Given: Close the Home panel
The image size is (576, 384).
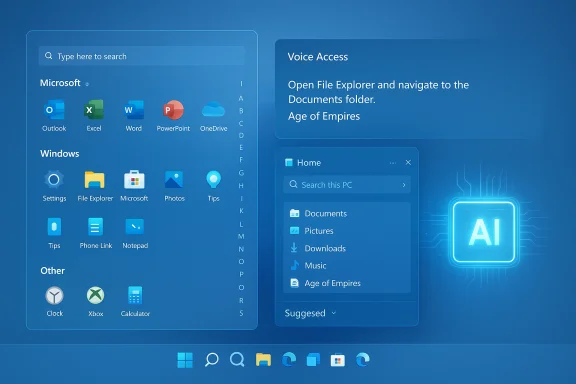Looking at the screenshot, I should 408,162.
